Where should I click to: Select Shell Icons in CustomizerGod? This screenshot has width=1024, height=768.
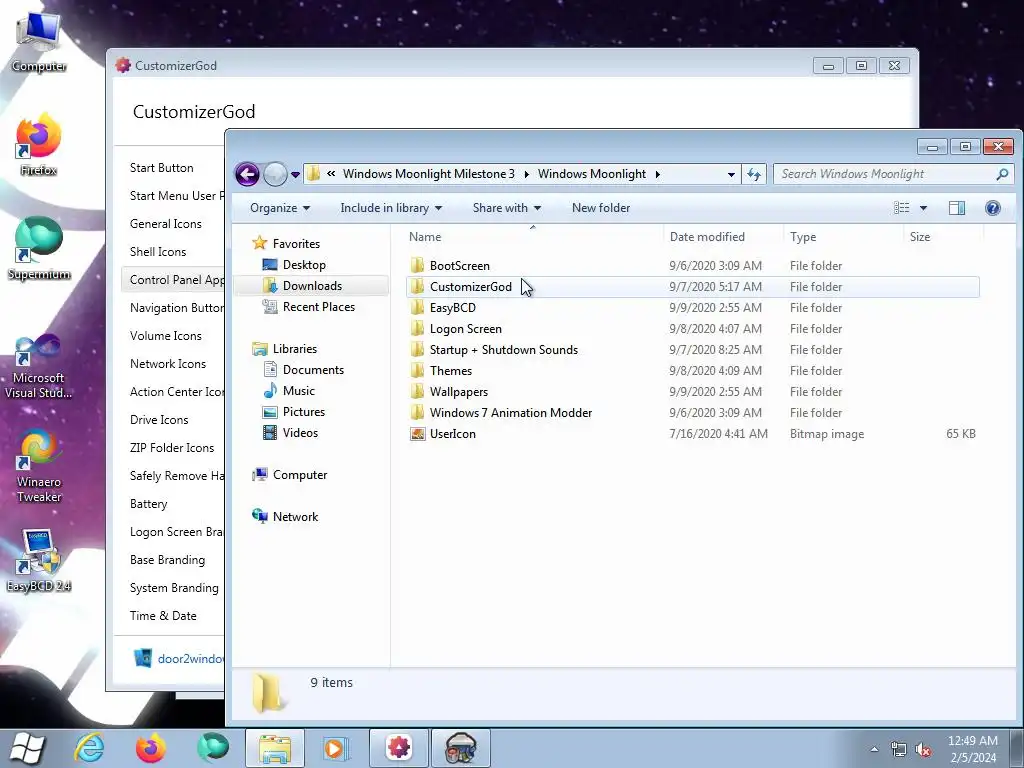point(157,252)
